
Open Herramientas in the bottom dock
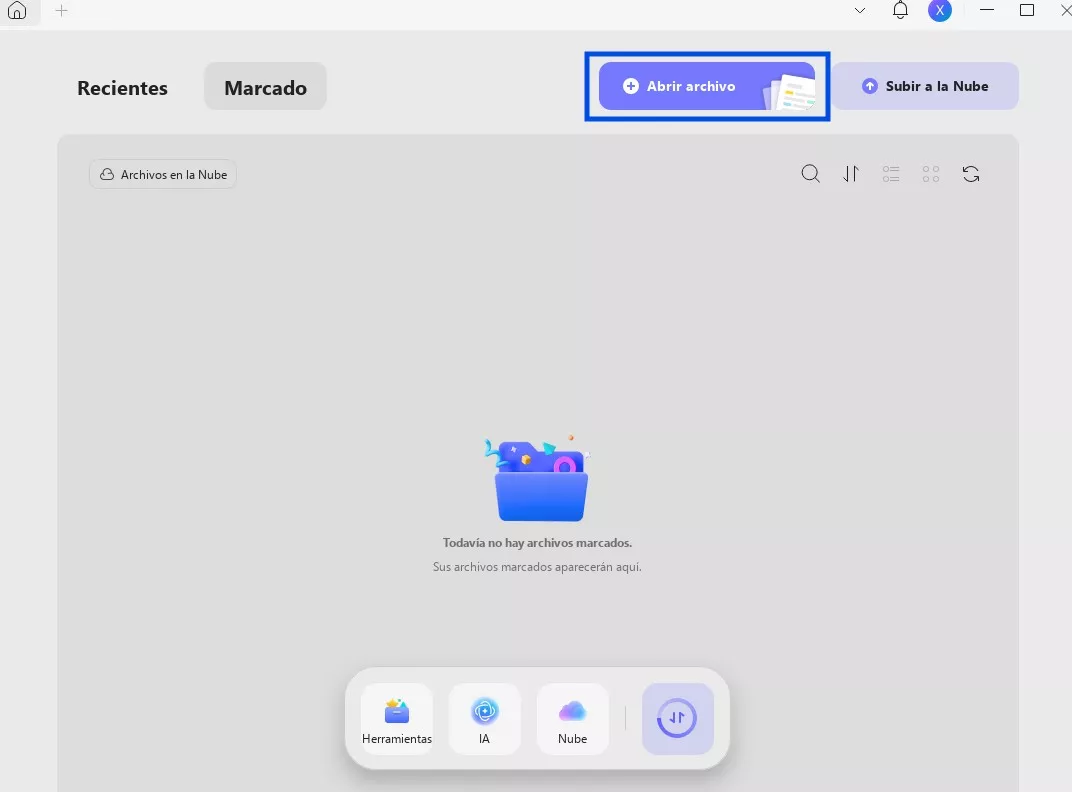click(x=397, y=719)
